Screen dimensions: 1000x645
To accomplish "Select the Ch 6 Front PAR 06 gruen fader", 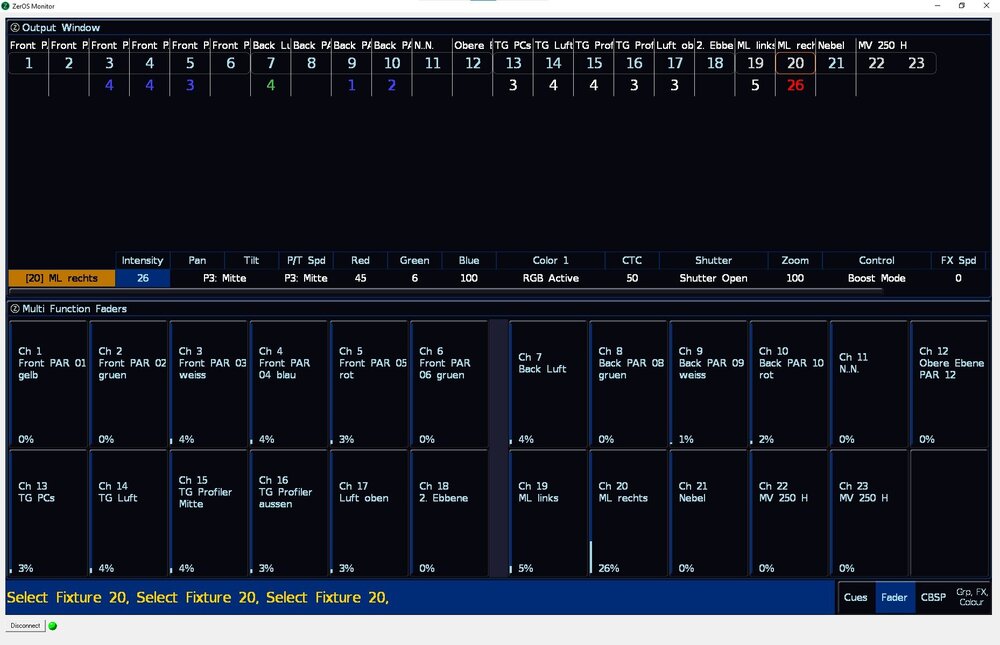I will click(x=449, y=384).
